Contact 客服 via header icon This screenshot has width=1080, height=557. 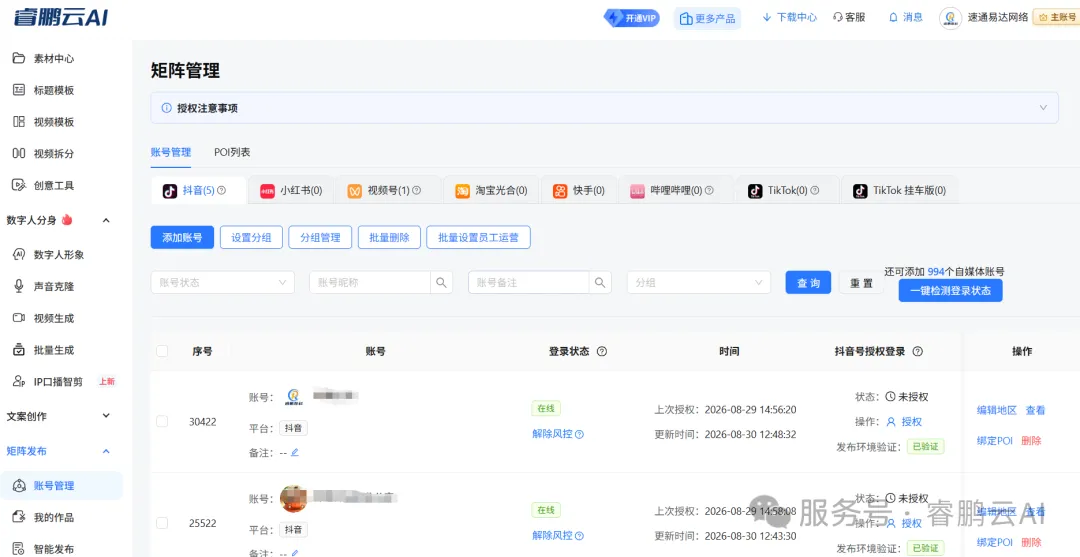point(849,17)
